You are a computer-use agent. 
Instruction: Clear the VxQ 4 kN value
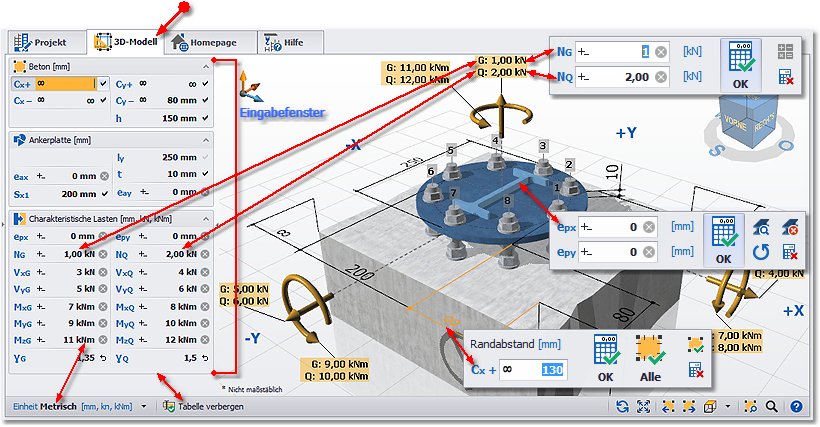[205, 272]
